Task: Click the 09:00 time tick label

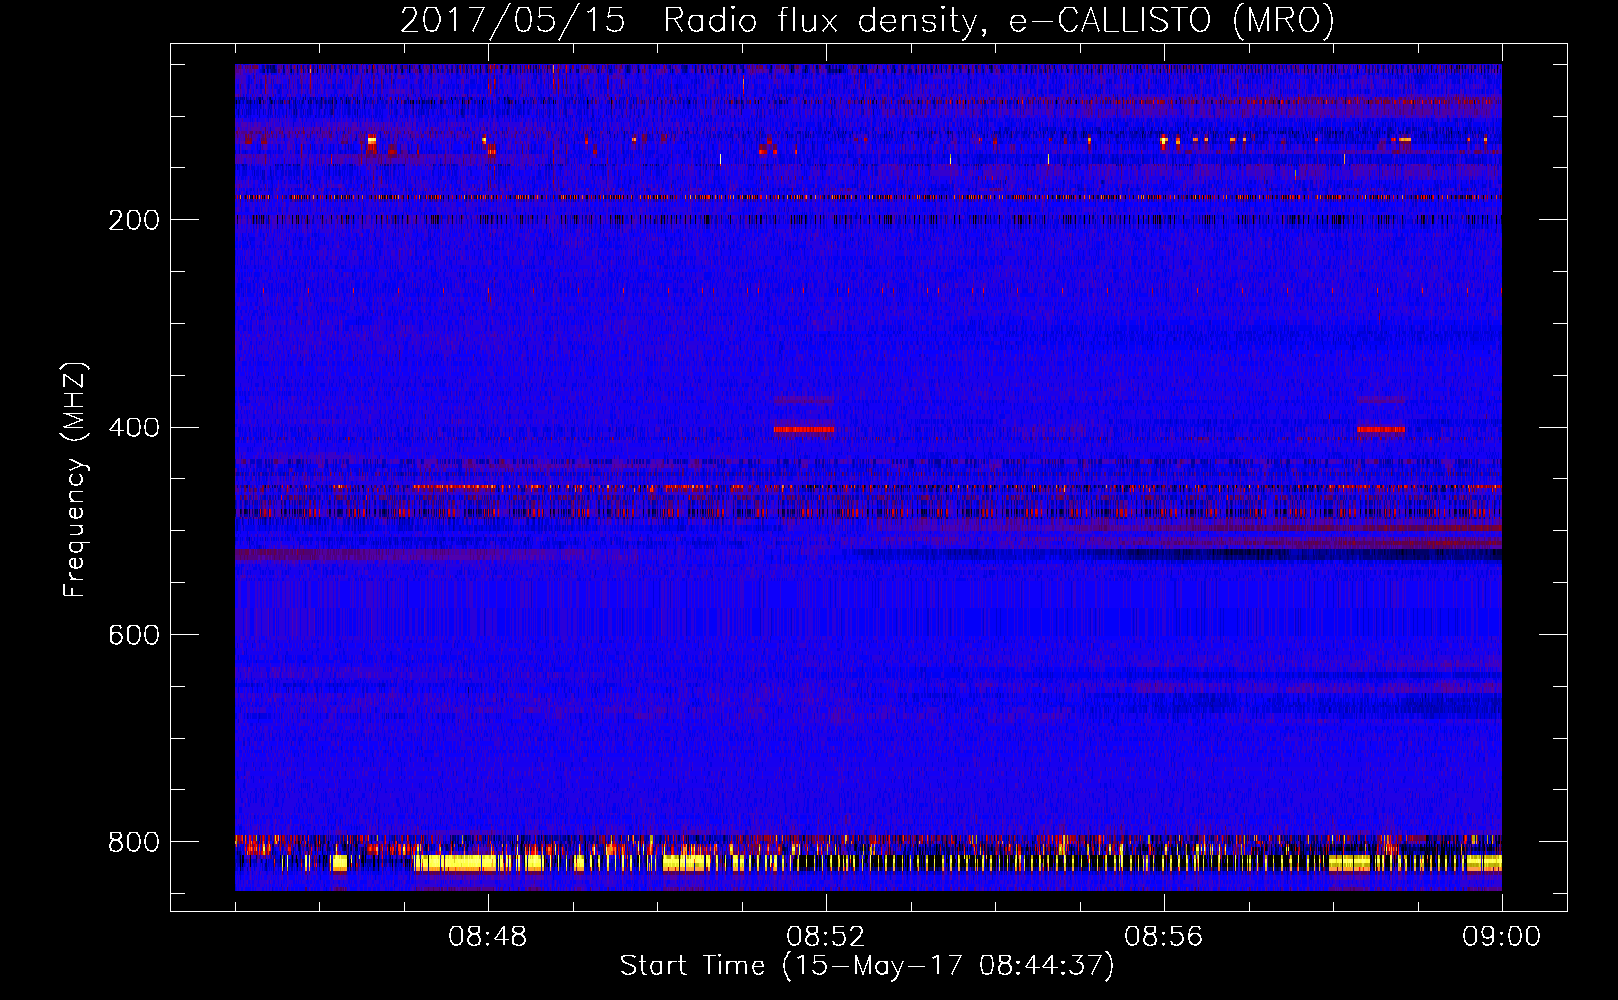Action: click(x=1501, y=937)
